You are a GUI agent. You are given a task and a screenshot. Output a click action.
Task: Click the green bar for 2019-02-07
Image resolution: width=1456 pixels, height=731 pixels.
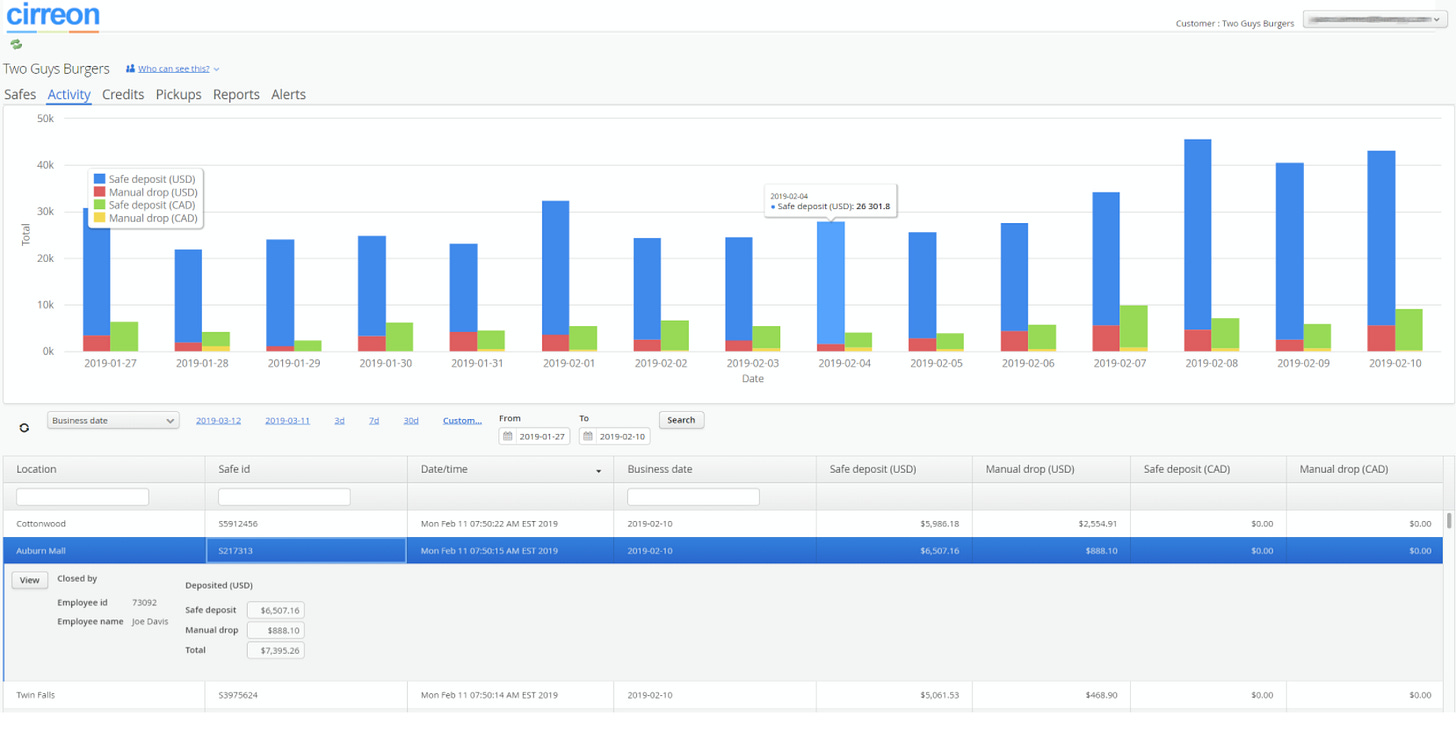coord(1134,327)
